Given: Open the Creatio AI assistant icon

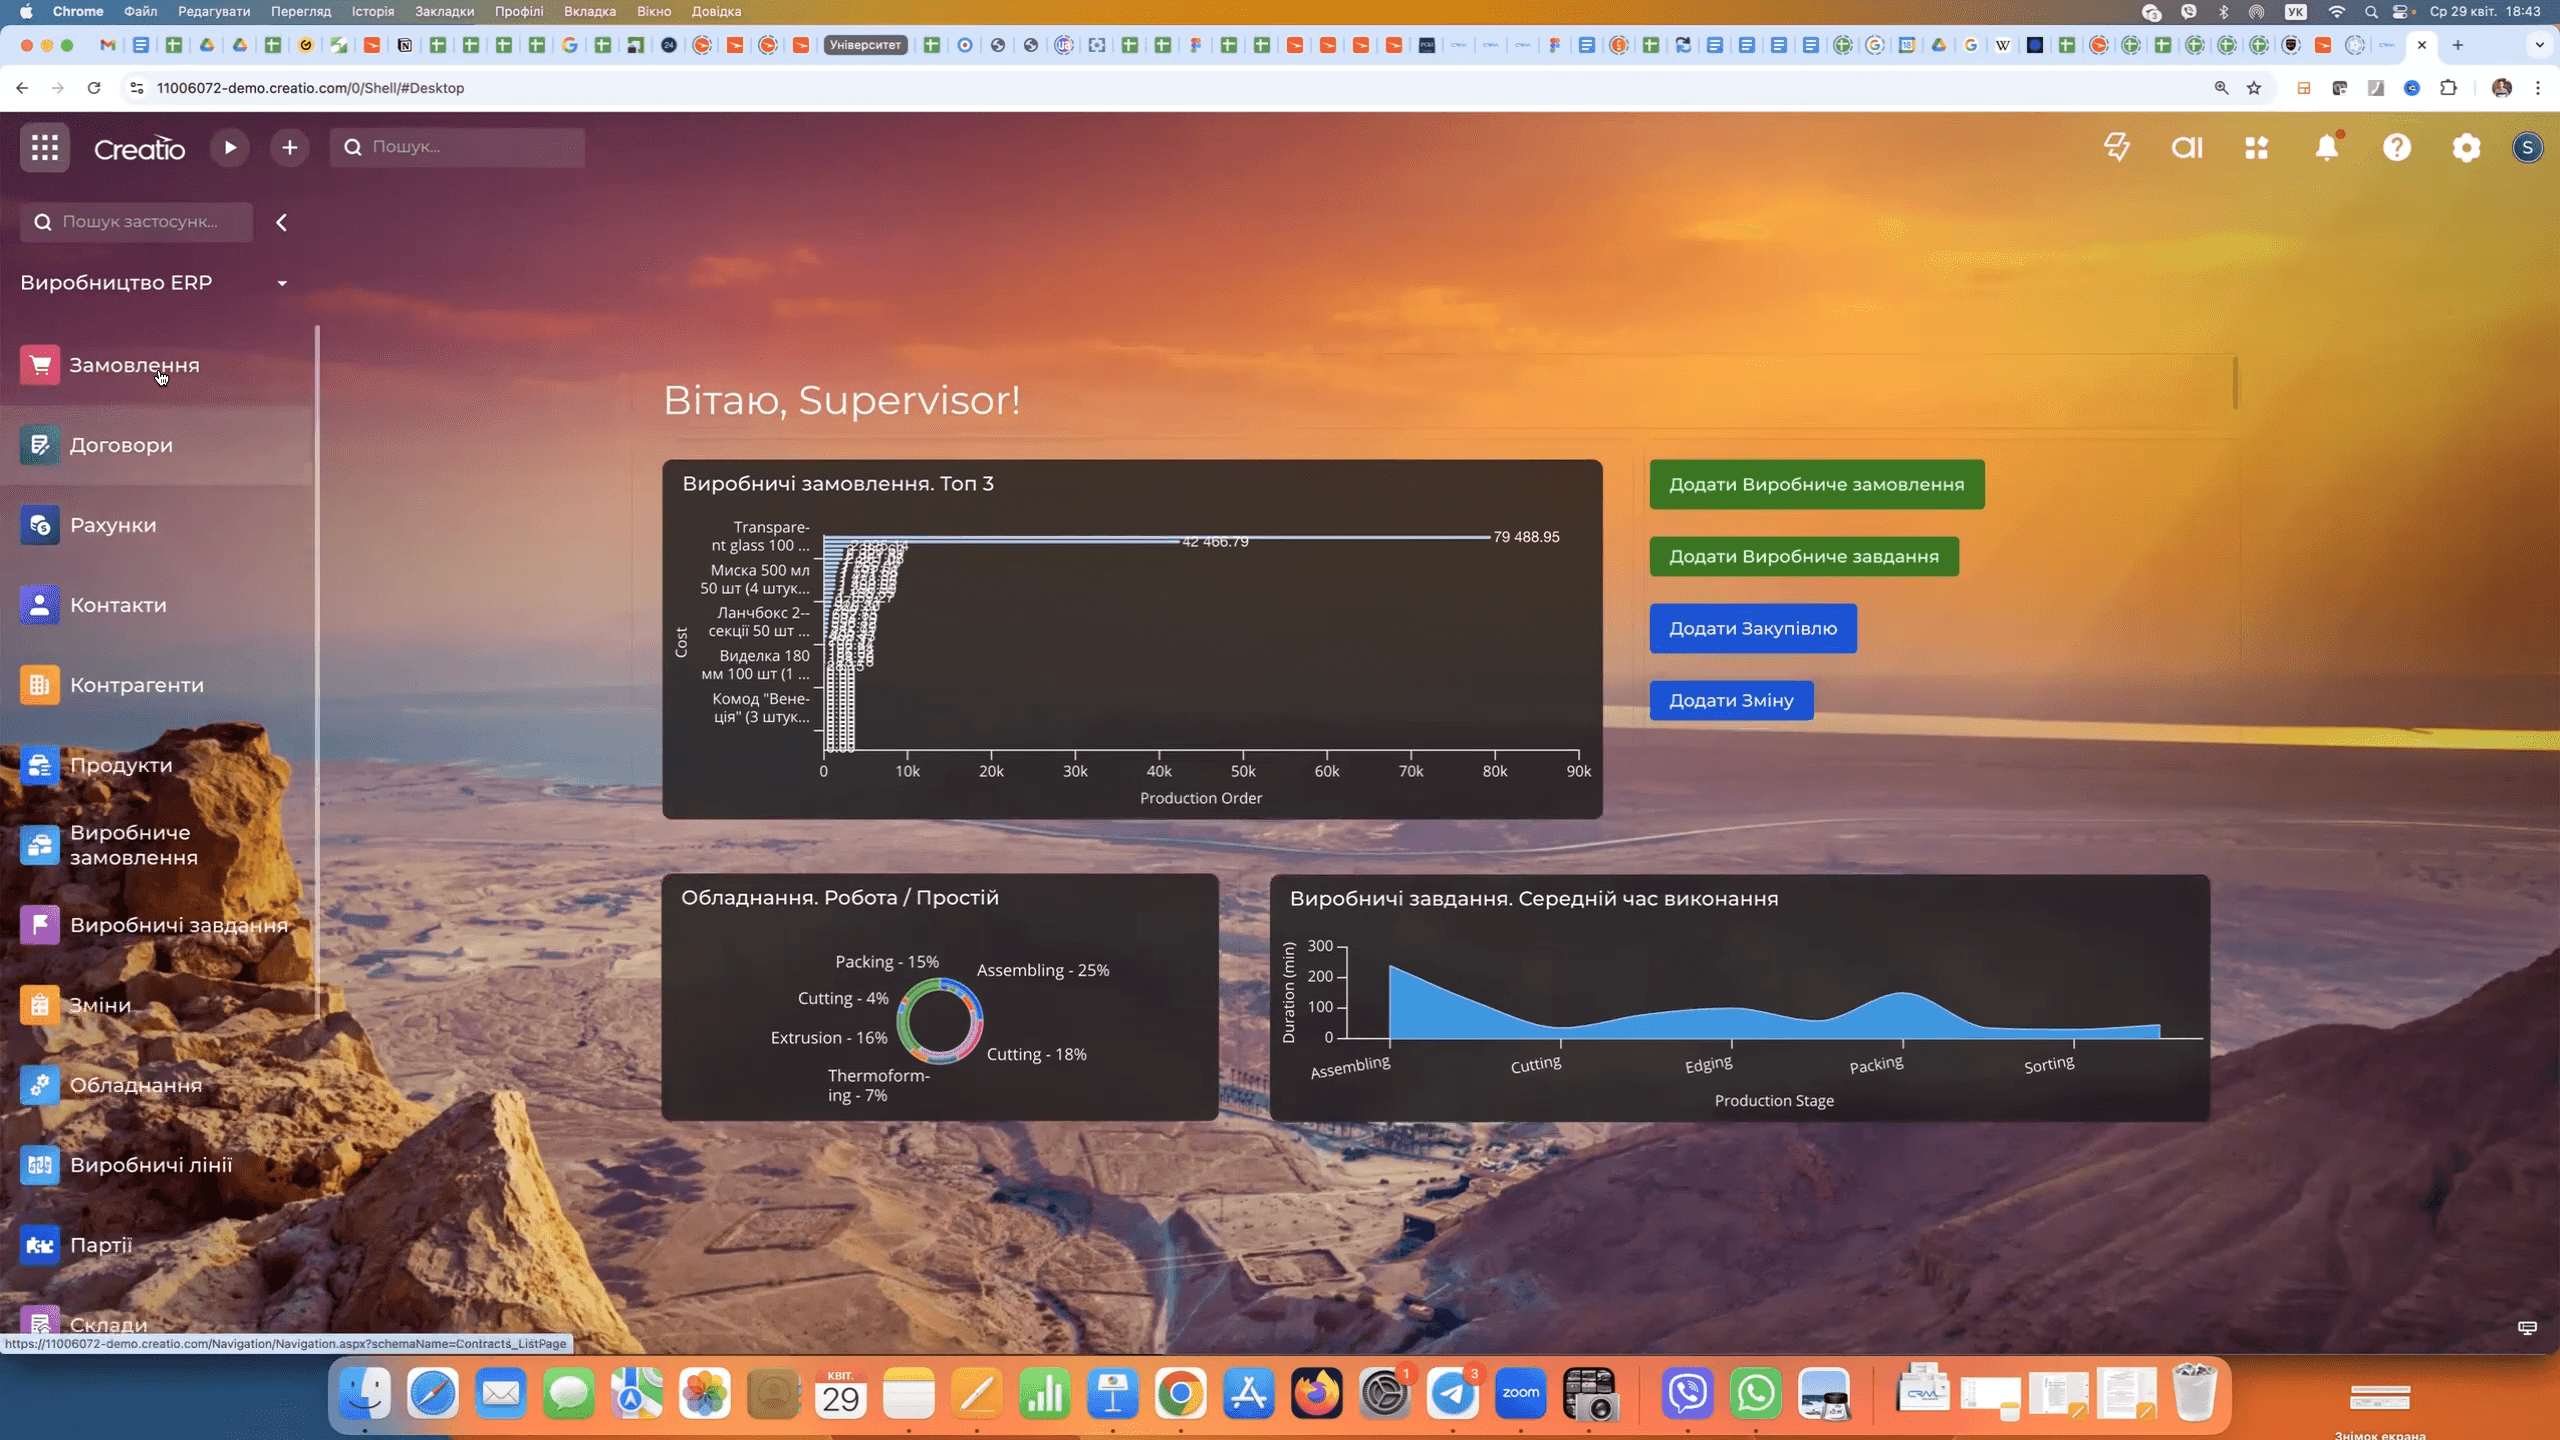Looking at the screenshot, I should [2187, 148].
